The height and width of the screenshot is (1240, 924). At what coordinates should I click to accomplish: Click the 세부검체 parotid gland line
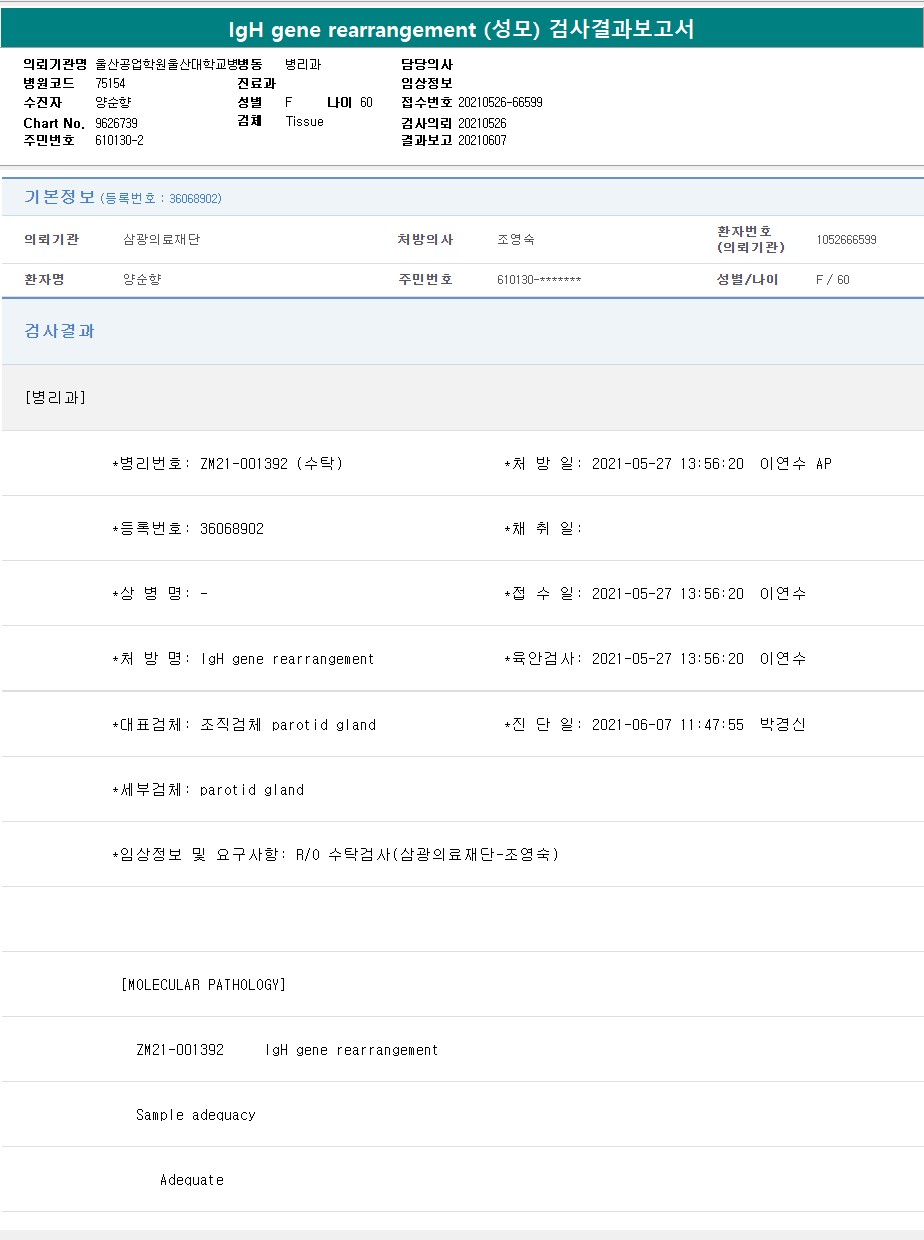tap(207, 790)
